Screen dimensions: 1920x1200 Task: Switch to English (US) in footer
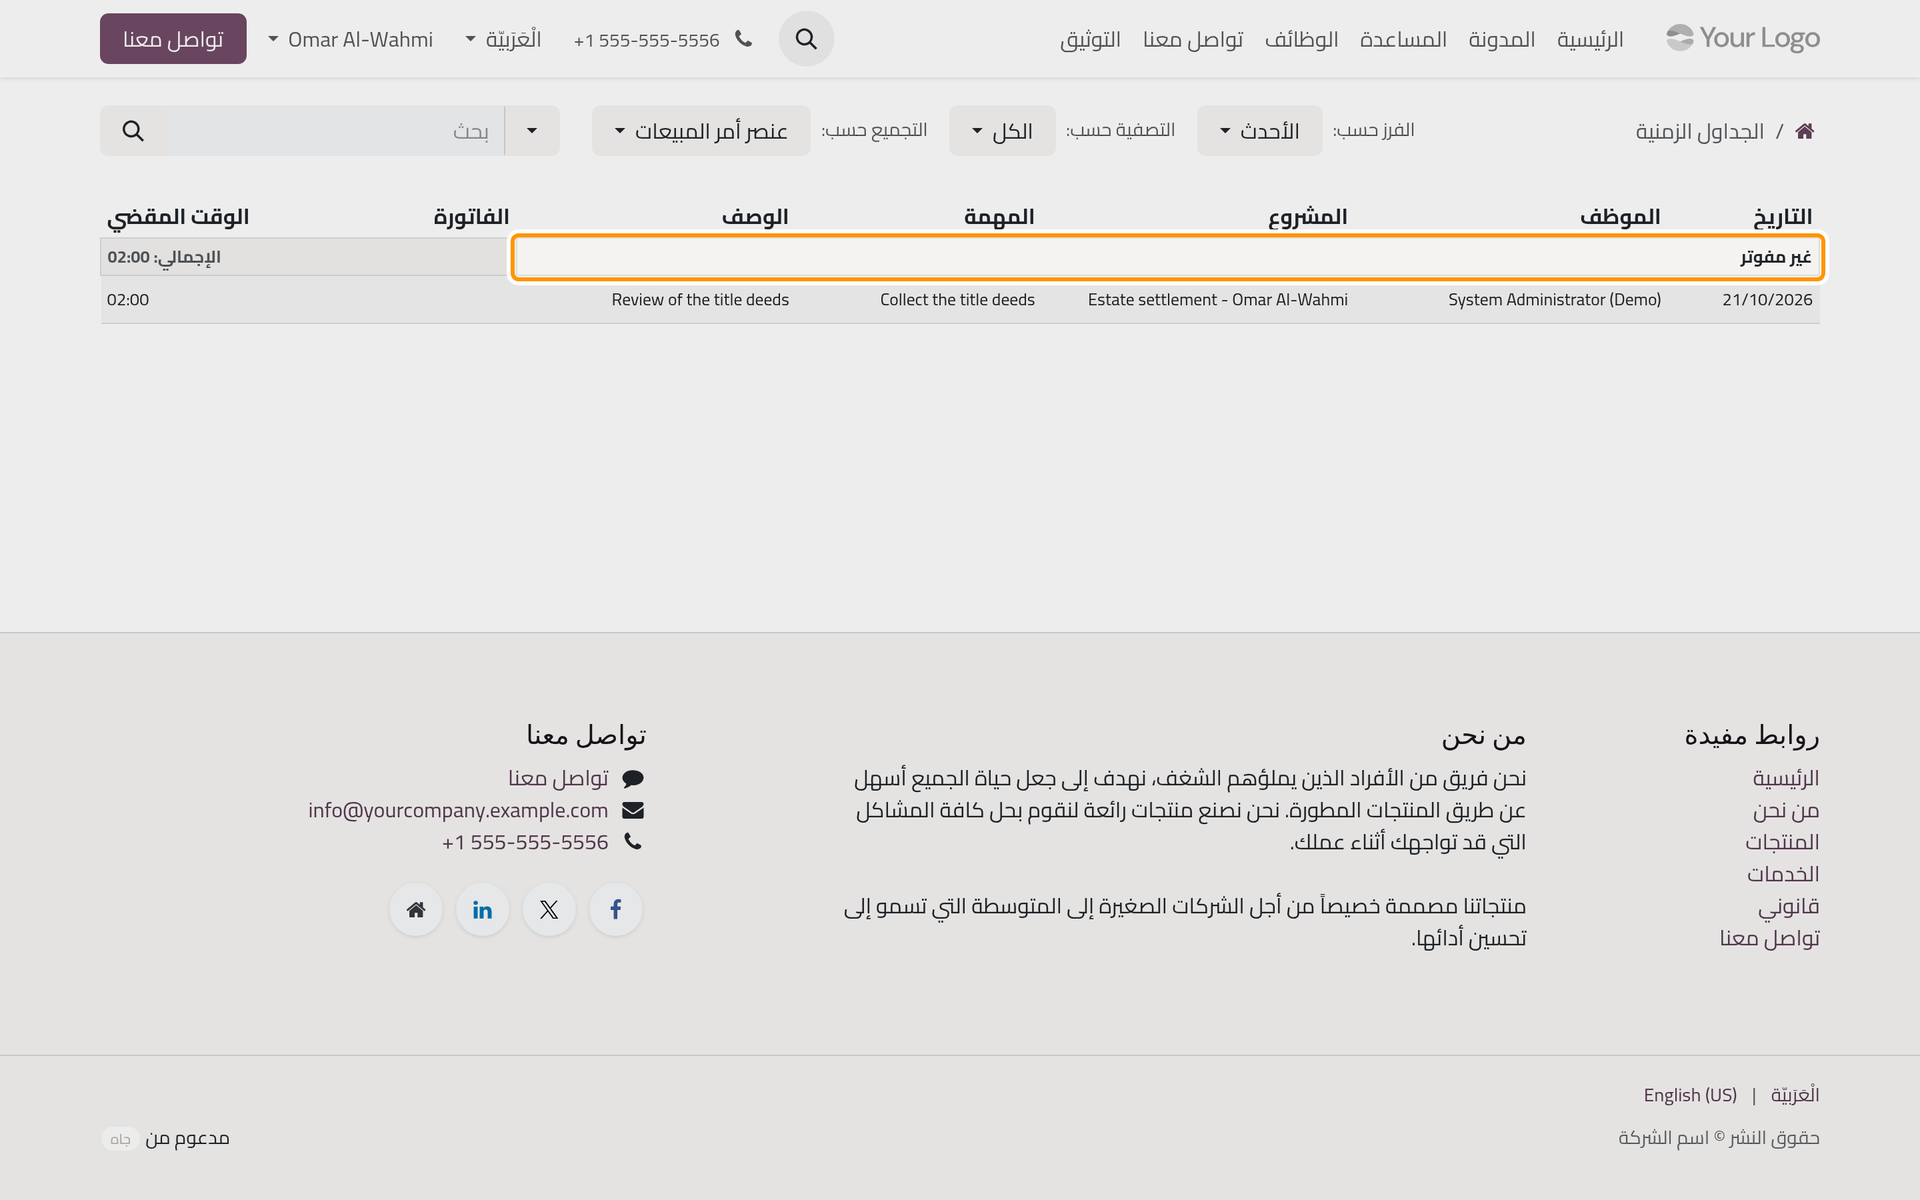(1690, 1095)
